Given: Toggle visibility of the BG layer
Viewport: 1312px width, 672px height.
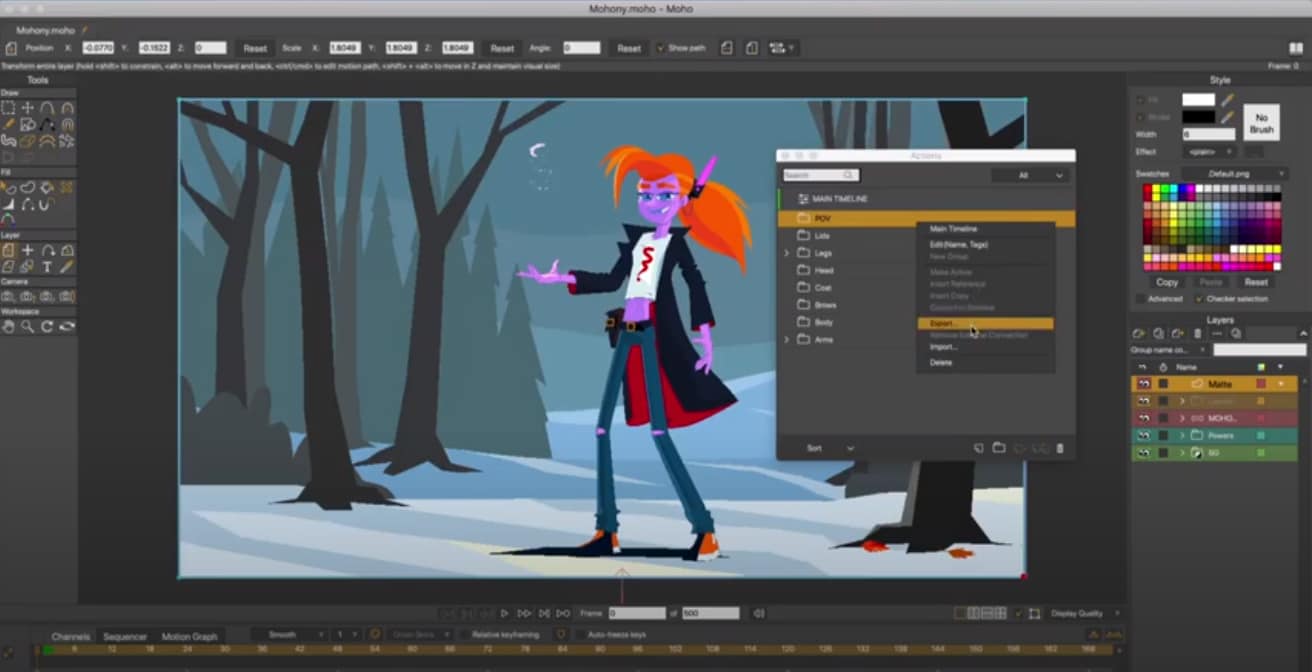Looking at the screenshot, I should (x=1143, y=453).
